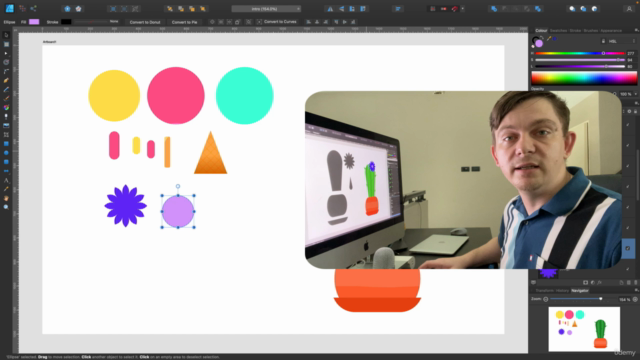The height and width of the screenshot is (360, 640).
Task: Click Move to Front arrange icon
Action: tap(203, 9)
